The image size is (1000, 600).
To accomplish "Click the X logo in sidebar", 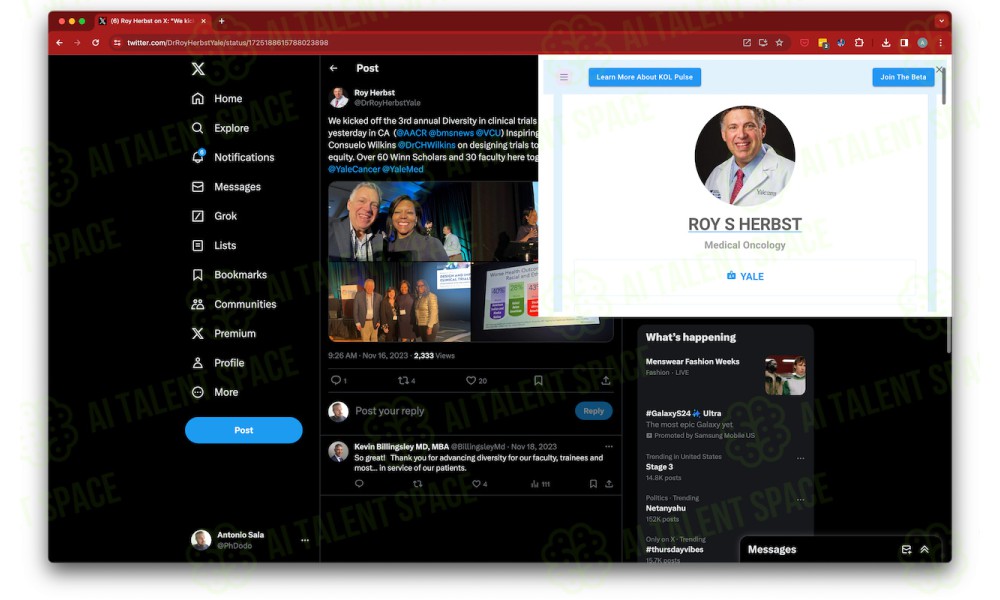I will [x=198, y=69].
